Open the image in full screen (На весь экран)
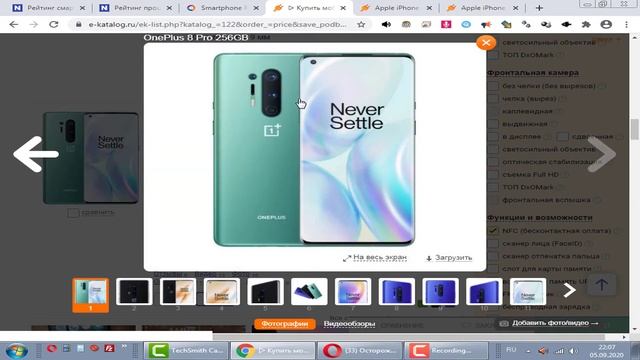 [375, 258]
